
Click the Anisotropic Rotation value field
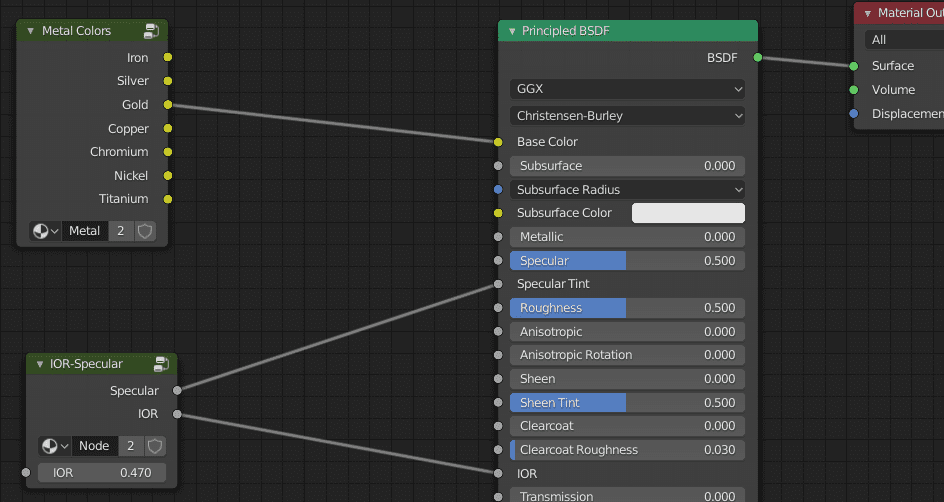(x=627, y=355)
